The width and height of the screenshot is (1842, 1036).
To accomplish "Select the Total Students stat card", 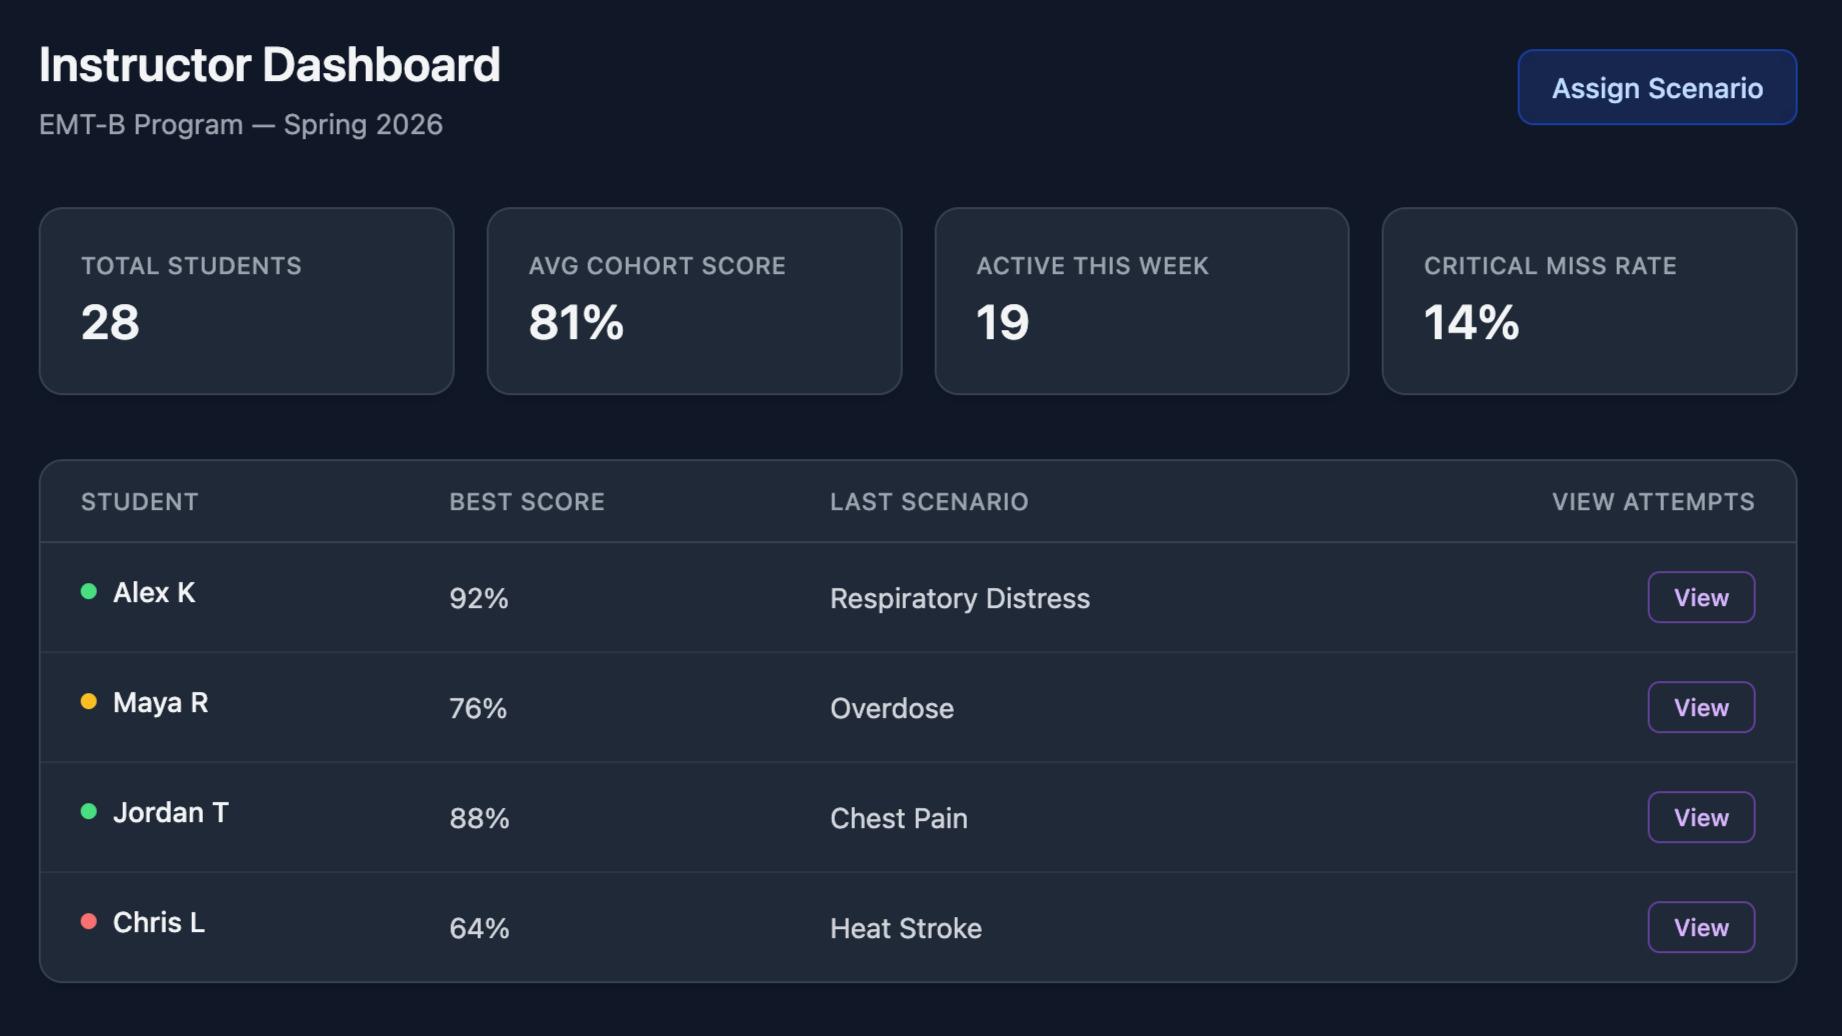I will [x=246, y=300].
